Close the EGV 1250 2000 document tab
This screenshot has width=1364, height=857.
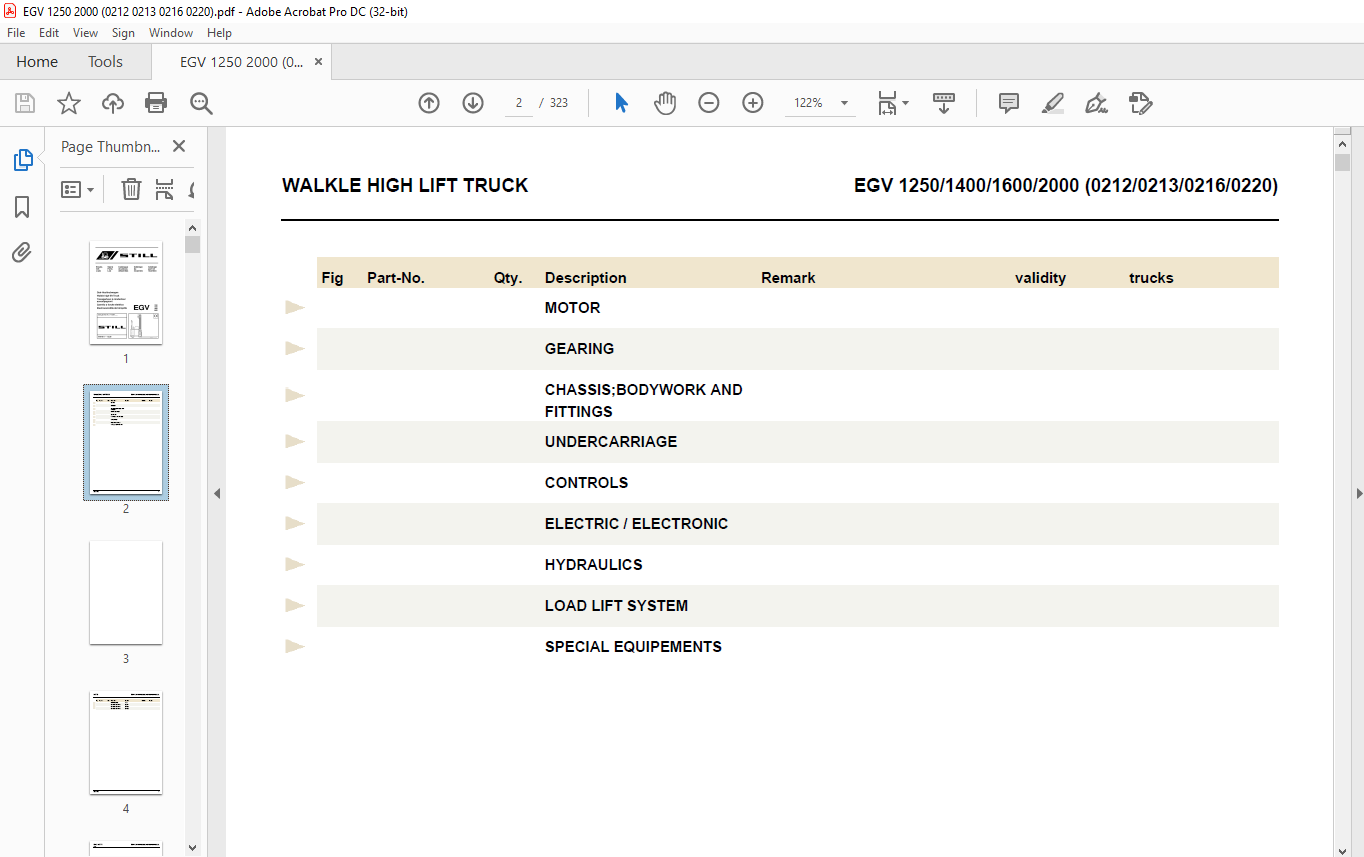tap(318, 62)
